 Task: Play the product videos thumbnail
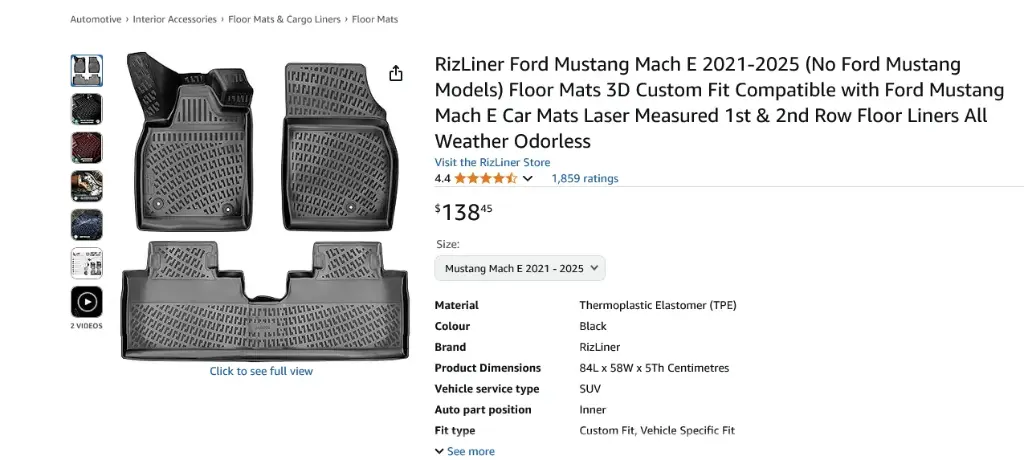tap(86, 302)
